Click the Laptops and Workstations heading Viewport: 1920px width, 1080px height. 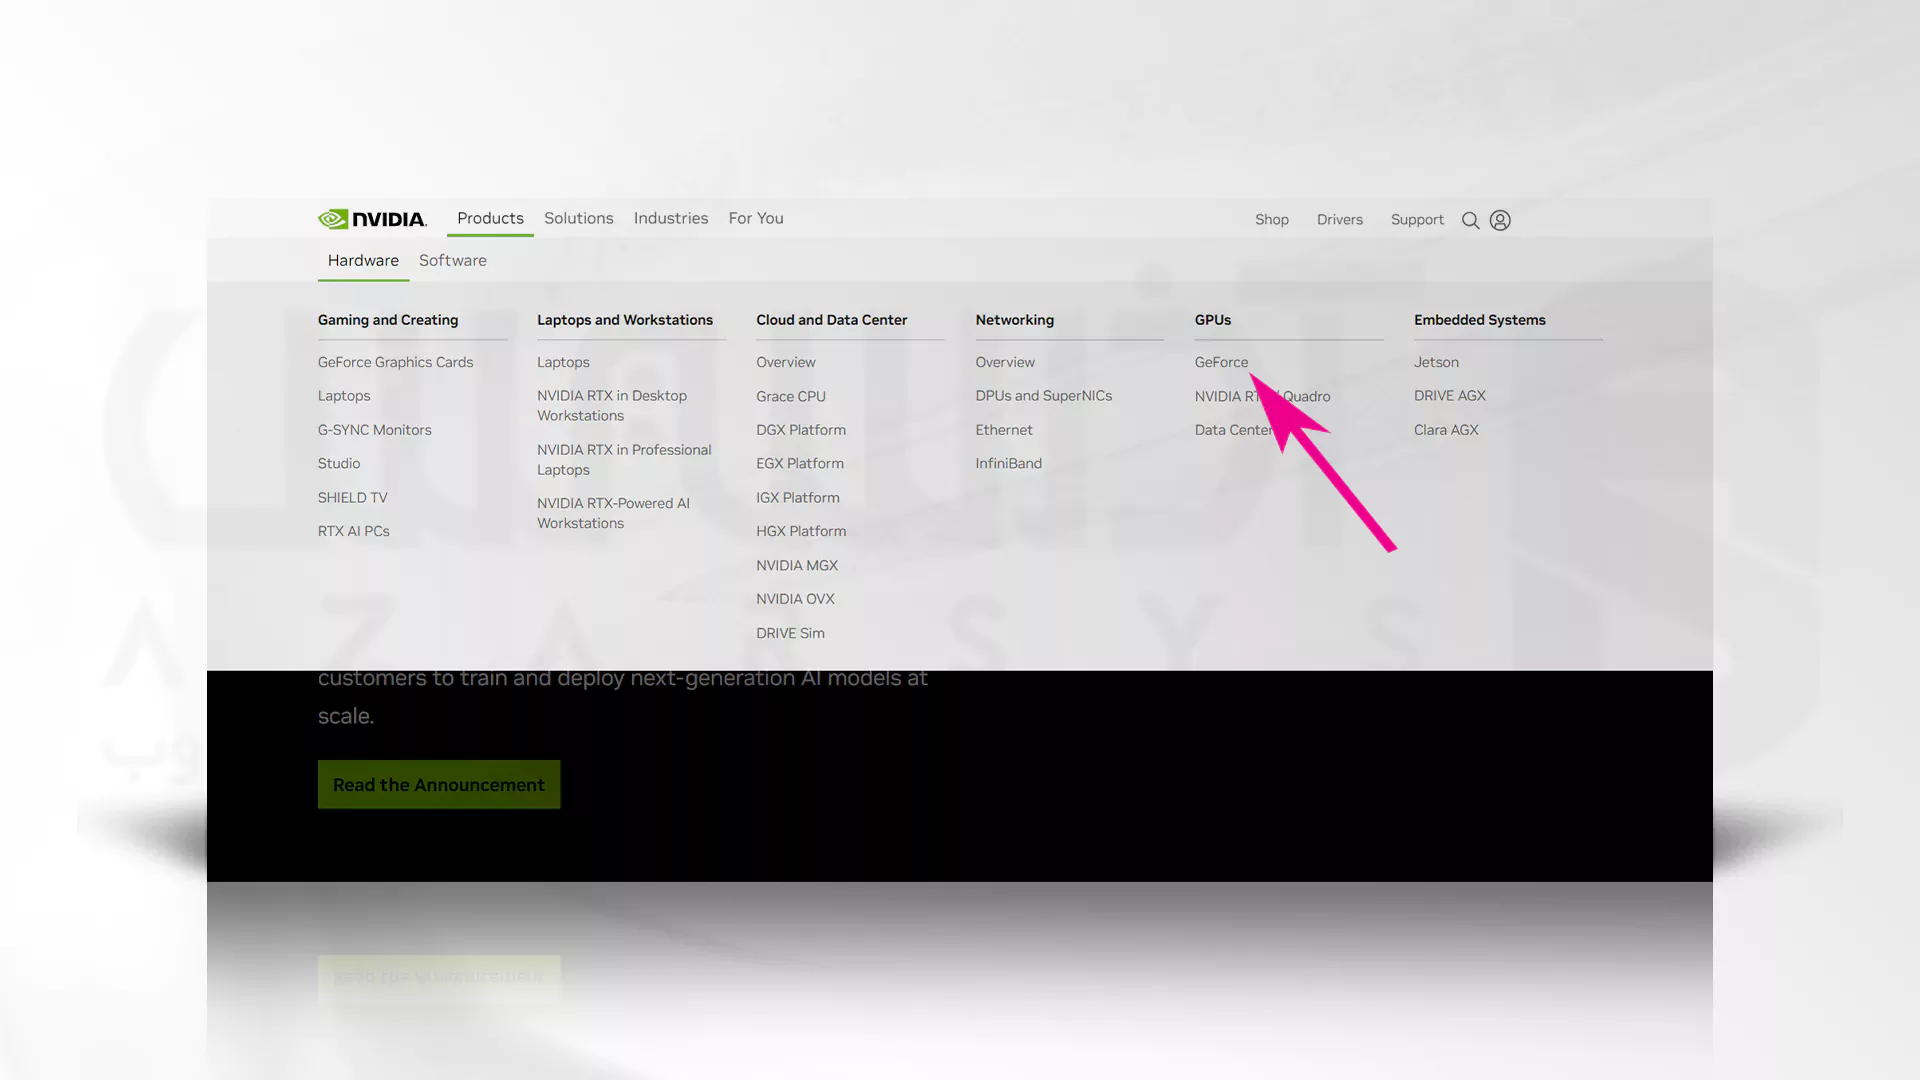click(625, 320)
